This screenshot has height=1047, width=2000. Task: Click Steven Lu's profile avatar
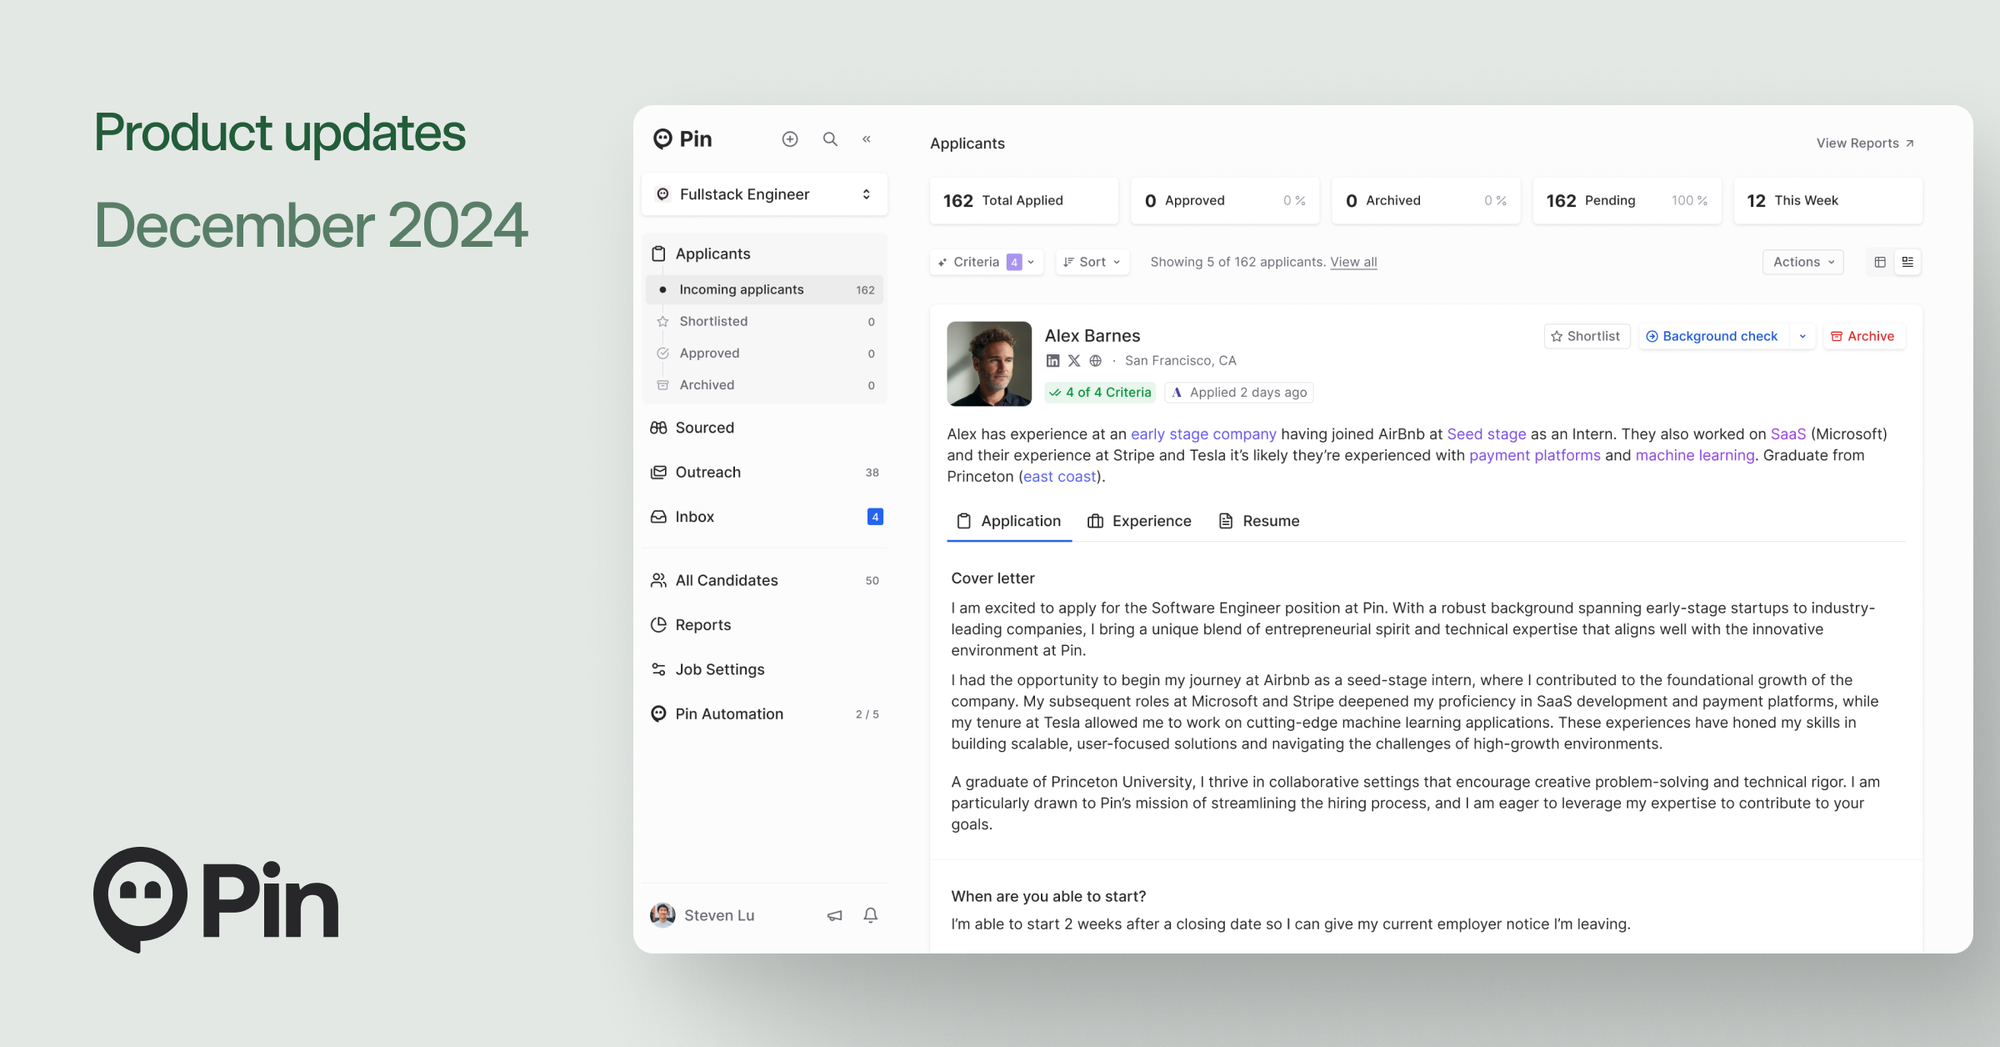[662, 915]
